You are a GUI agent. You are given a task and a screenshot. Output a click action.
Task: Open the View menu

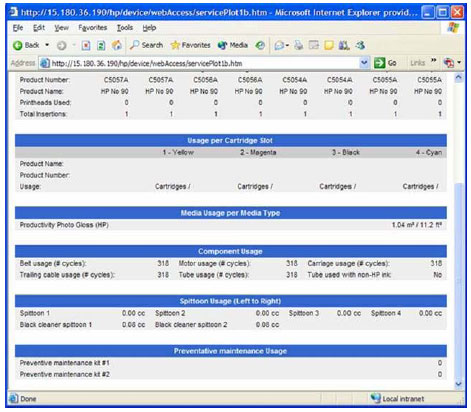click(62, 28)
